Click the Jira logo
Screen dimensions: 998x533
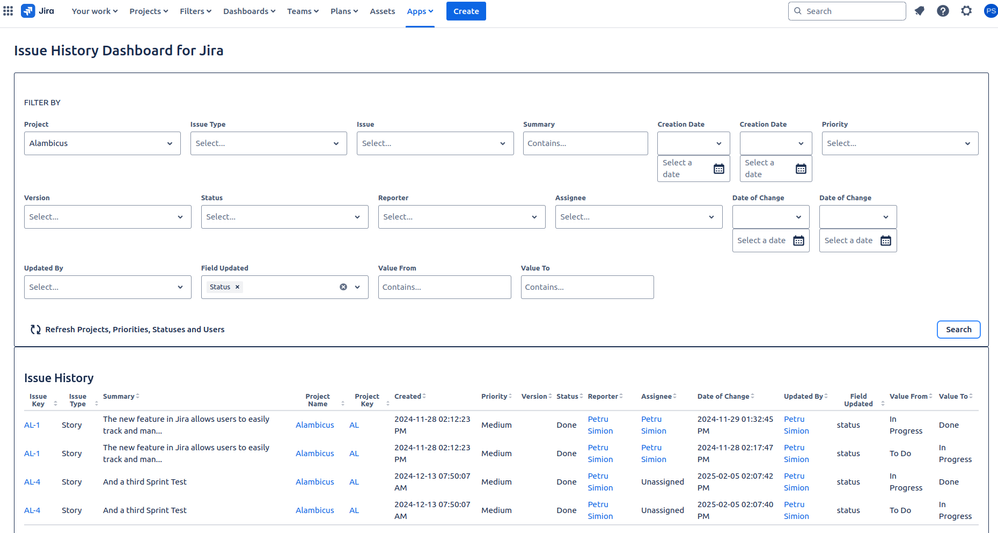[x=38, y=11]
